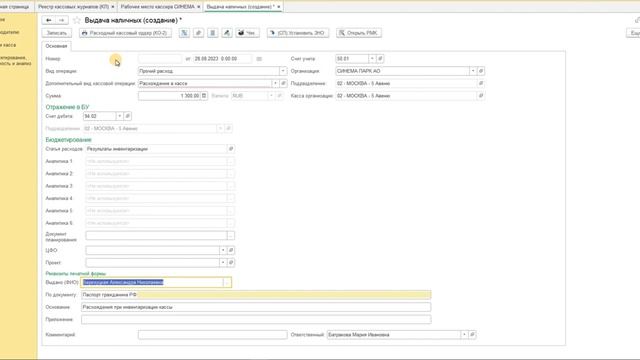Switch to Реестр кассовых журналов tab
Image resolution: width=640 pixels, height=360 pixels.
pos(73,7)
